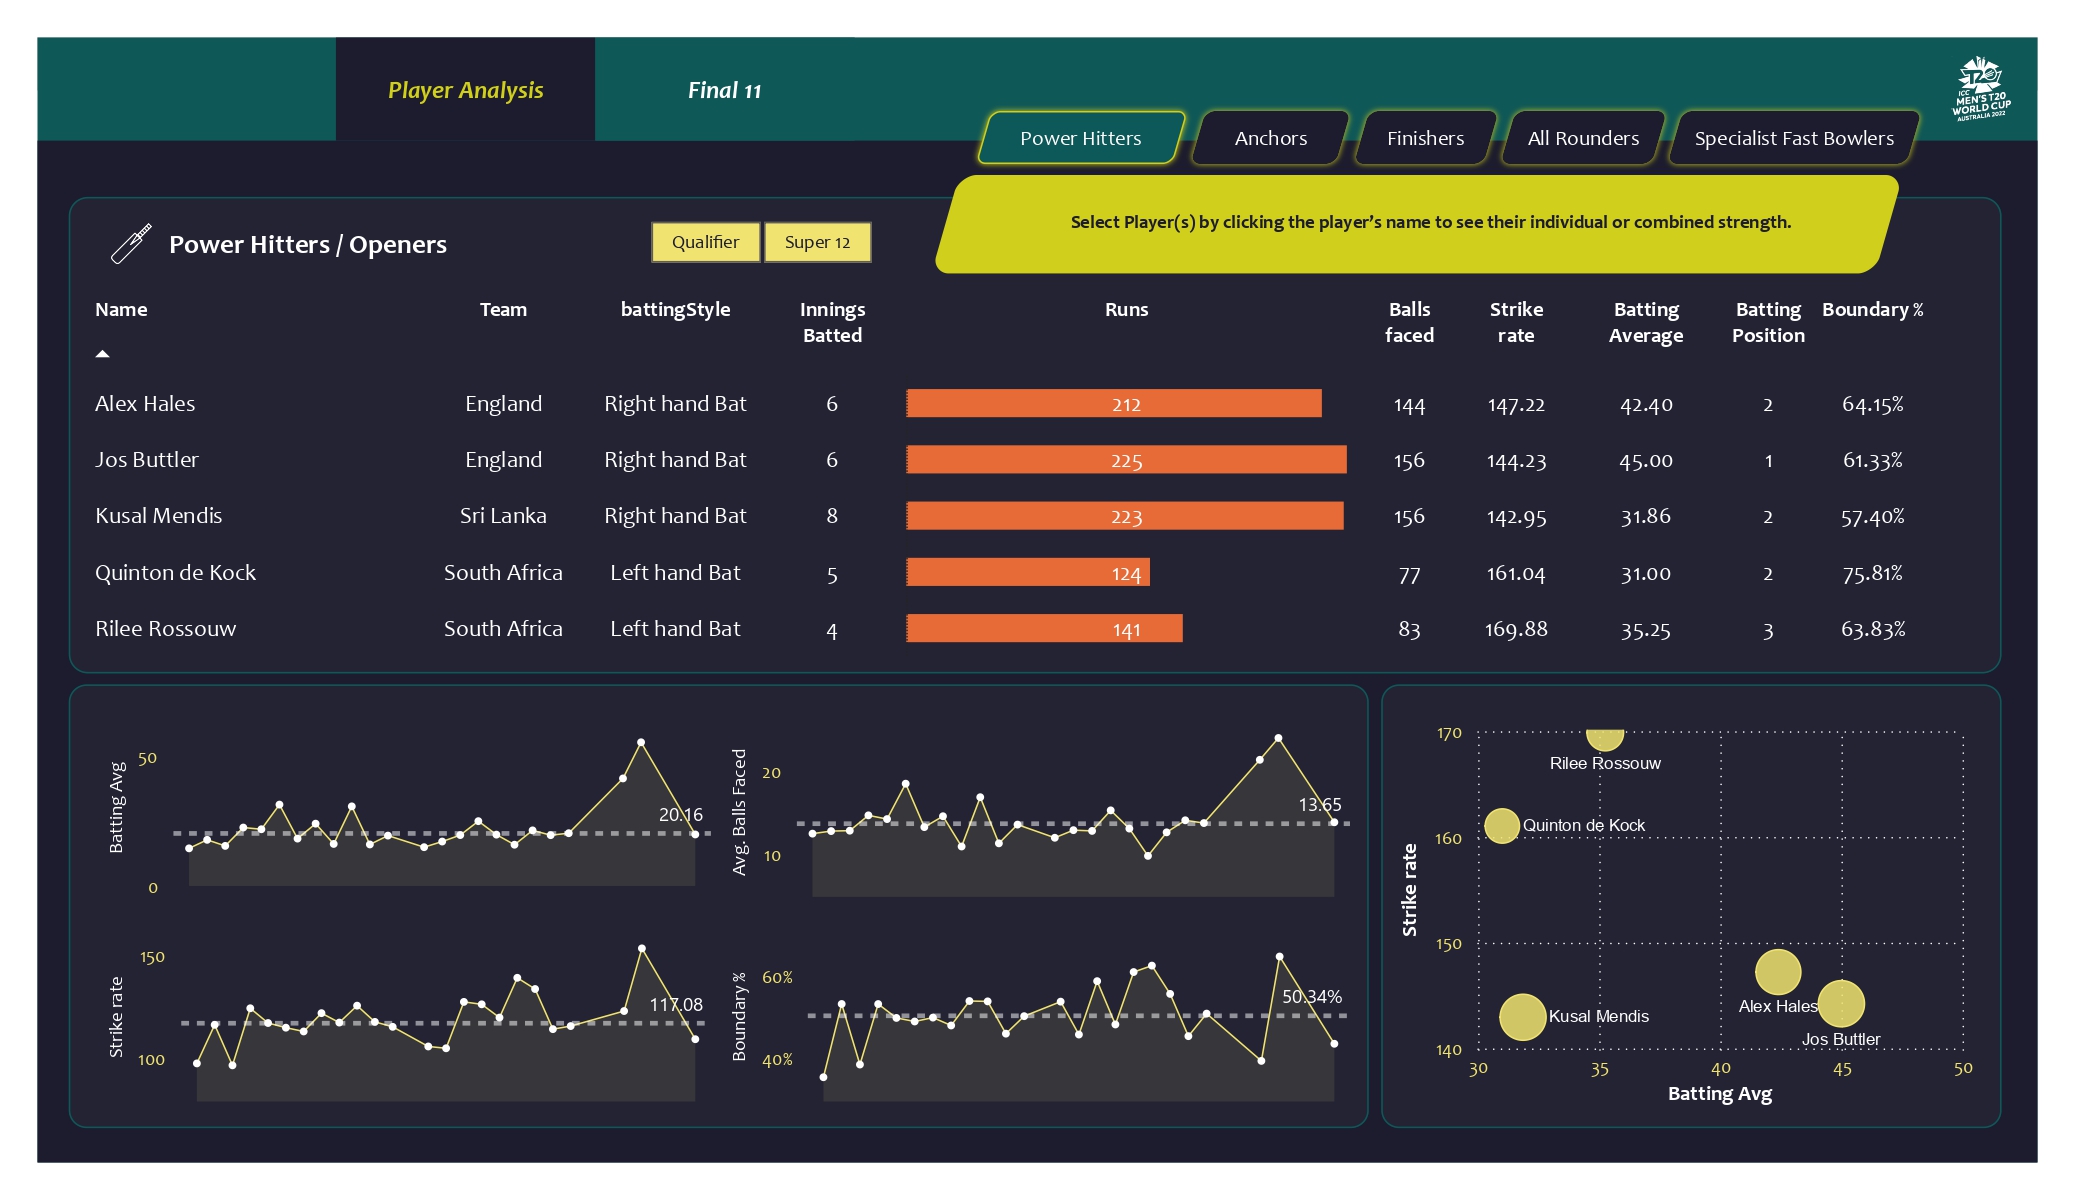The height and width of the screenshot is (1200, 2075).
Task: Select Jos Buttler bubble in scatter chart
Action: tap(1841, 1003)
